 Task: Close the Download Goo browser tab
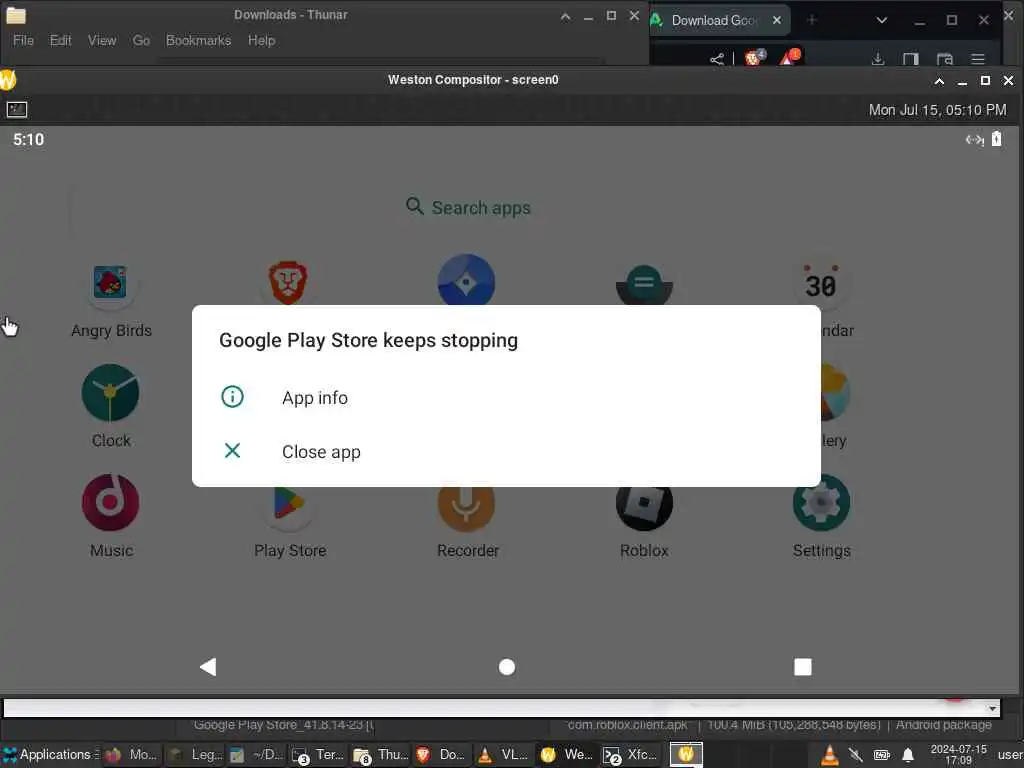click(776, 20)
